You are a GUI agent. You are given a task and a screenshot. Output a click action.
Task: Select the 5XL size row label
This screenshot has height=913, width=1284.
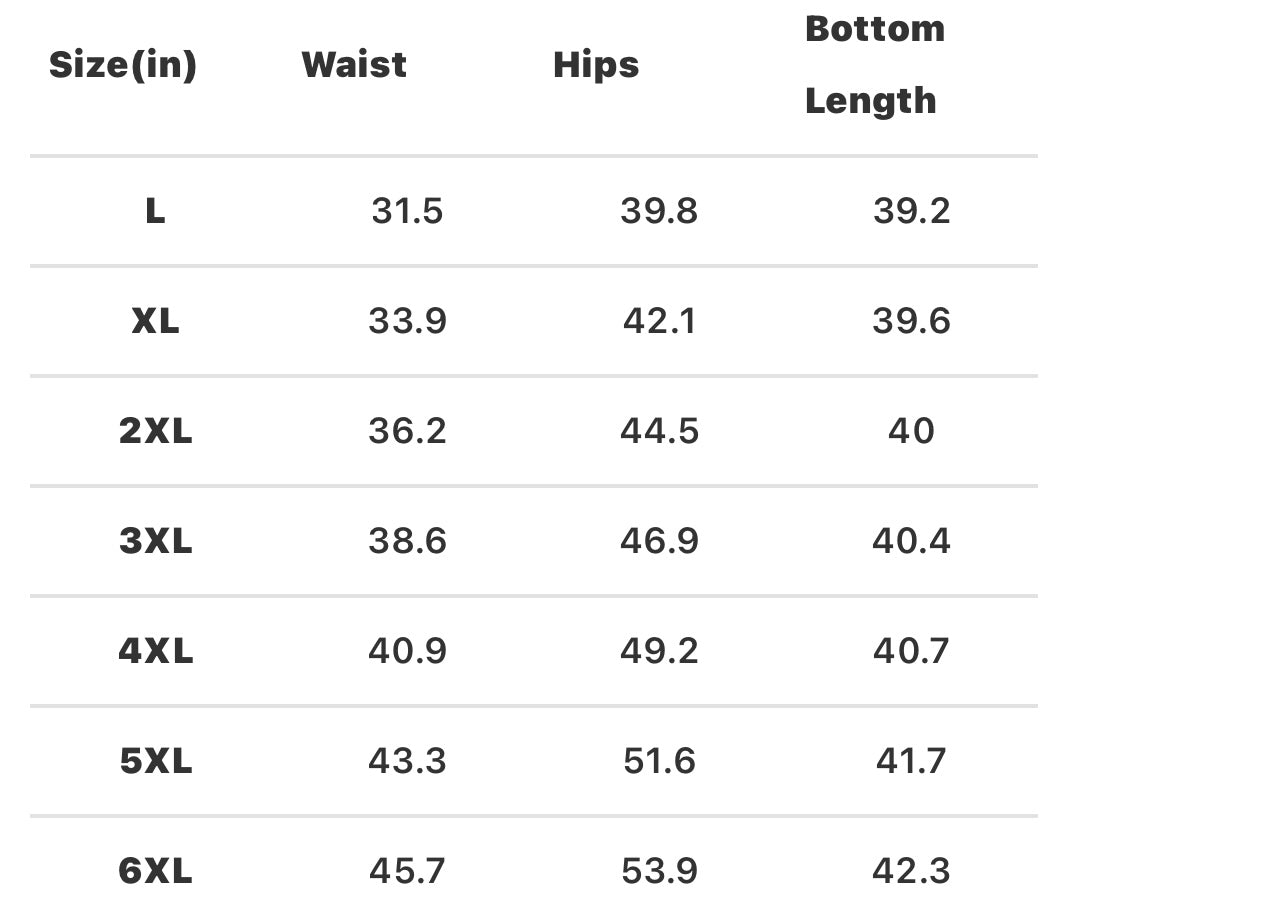point(155,761)
